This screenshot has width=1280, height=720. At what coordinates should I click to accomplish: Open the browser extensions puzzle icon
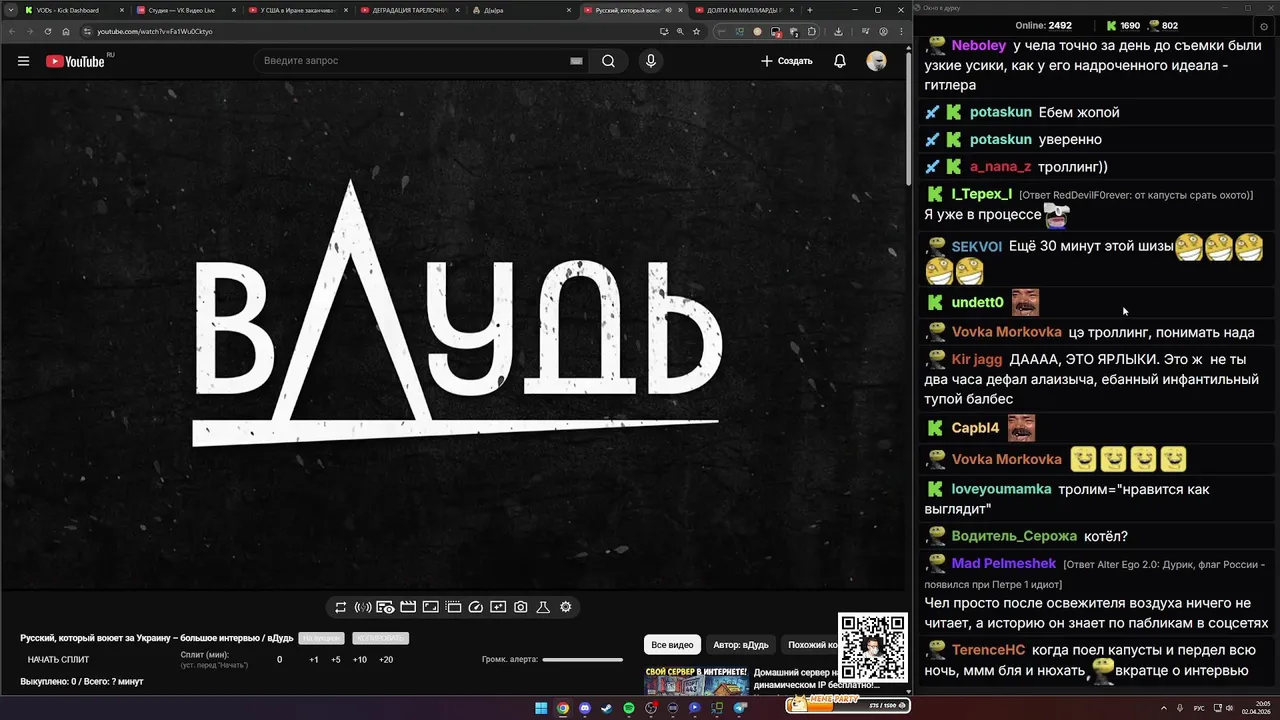(812, 31)
